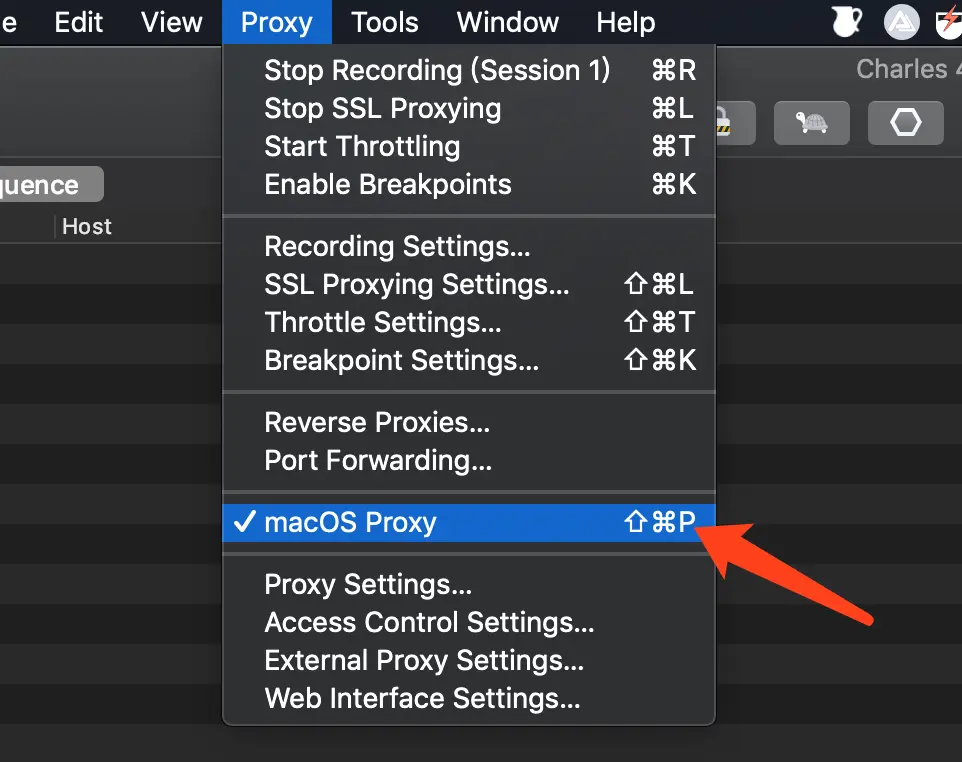Screen dimensions: 962x762
Task: Select Enable Breakpoints in the Proxy menu
Action: (387, 184)
